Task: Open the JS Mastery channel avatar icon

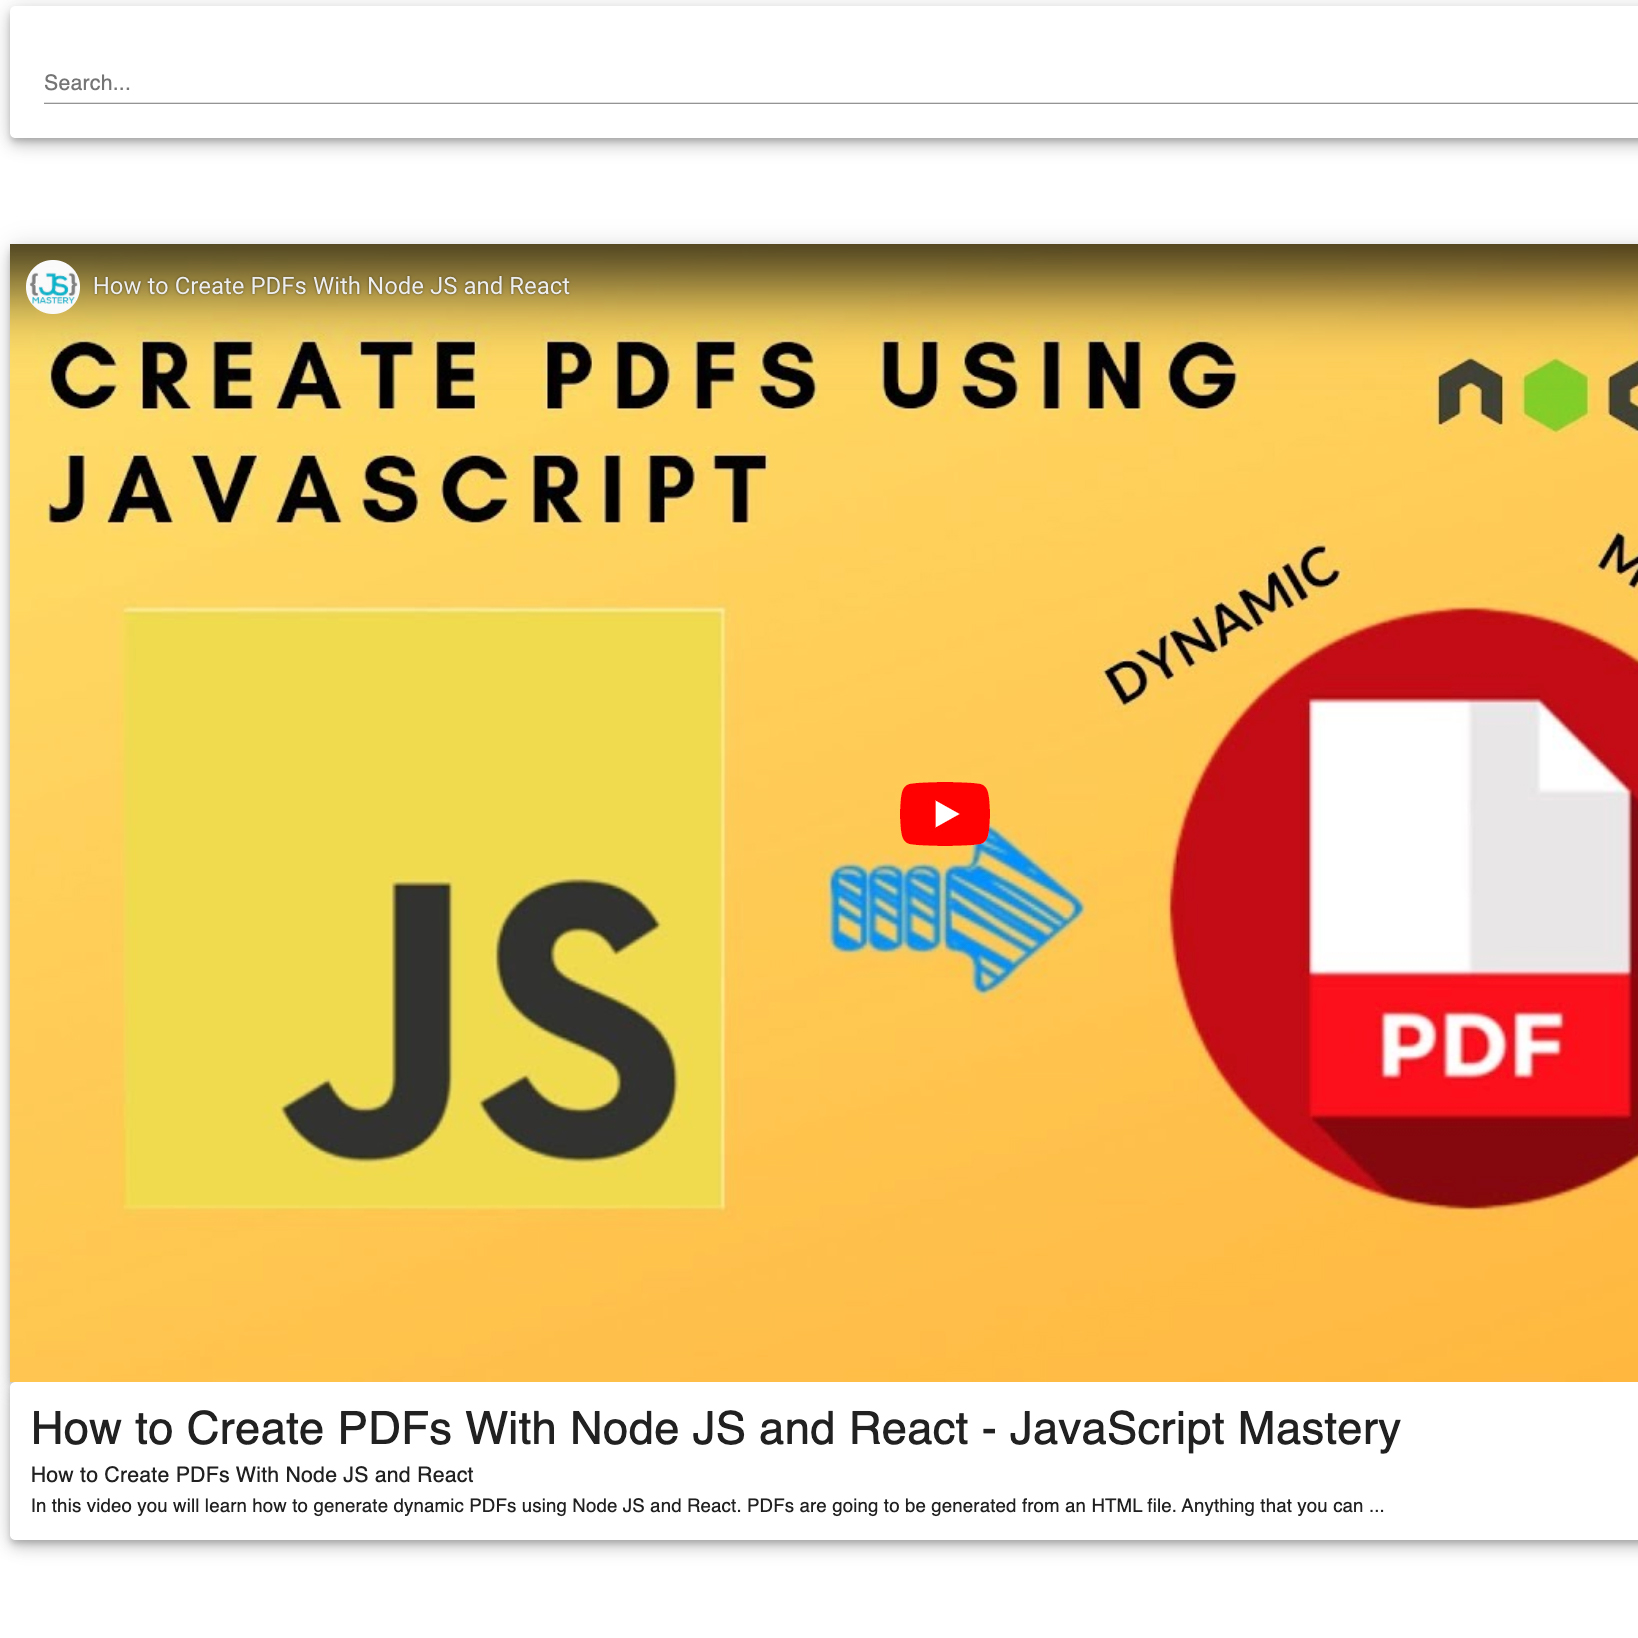Action: (x=53, y=287)
